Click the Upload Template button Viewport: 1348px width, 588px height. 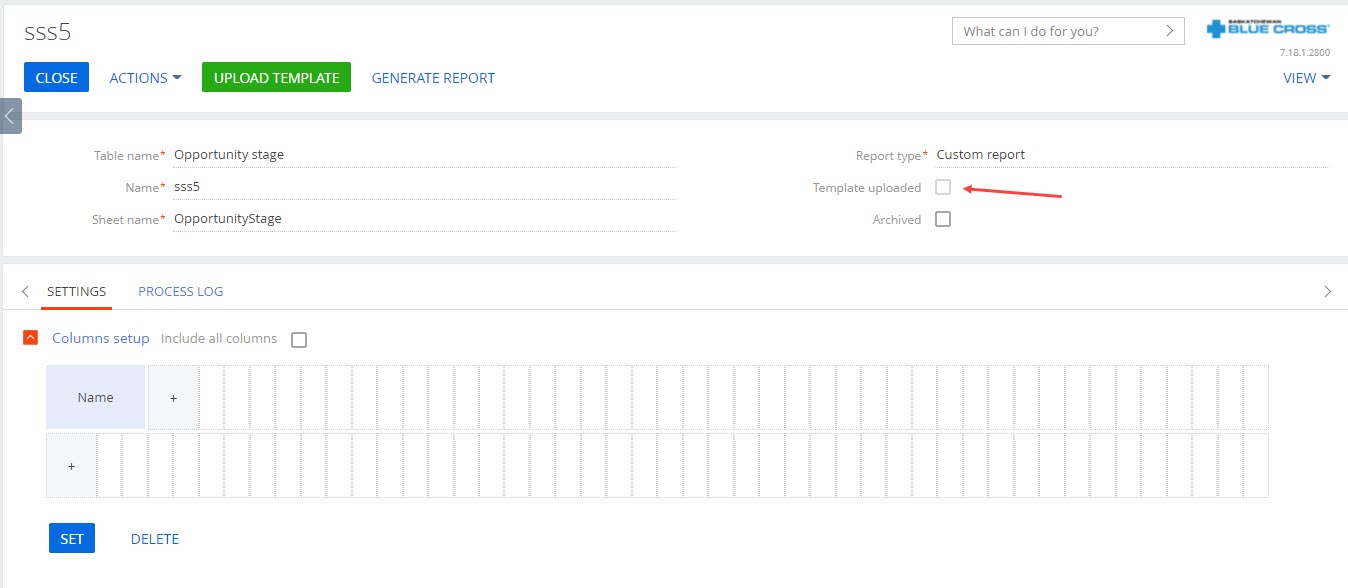tap(276, 77)
